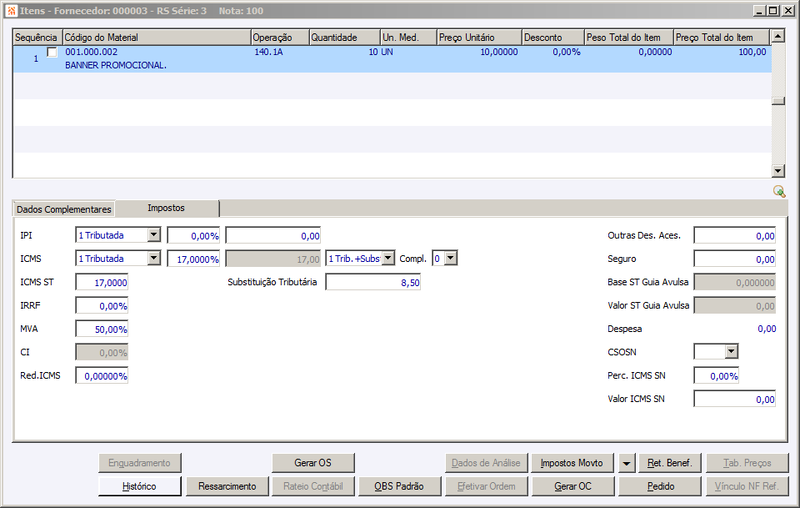Click the 10,00000 unit price cell
The width and height of the screenshot is (800, 508).
point(499,52)
